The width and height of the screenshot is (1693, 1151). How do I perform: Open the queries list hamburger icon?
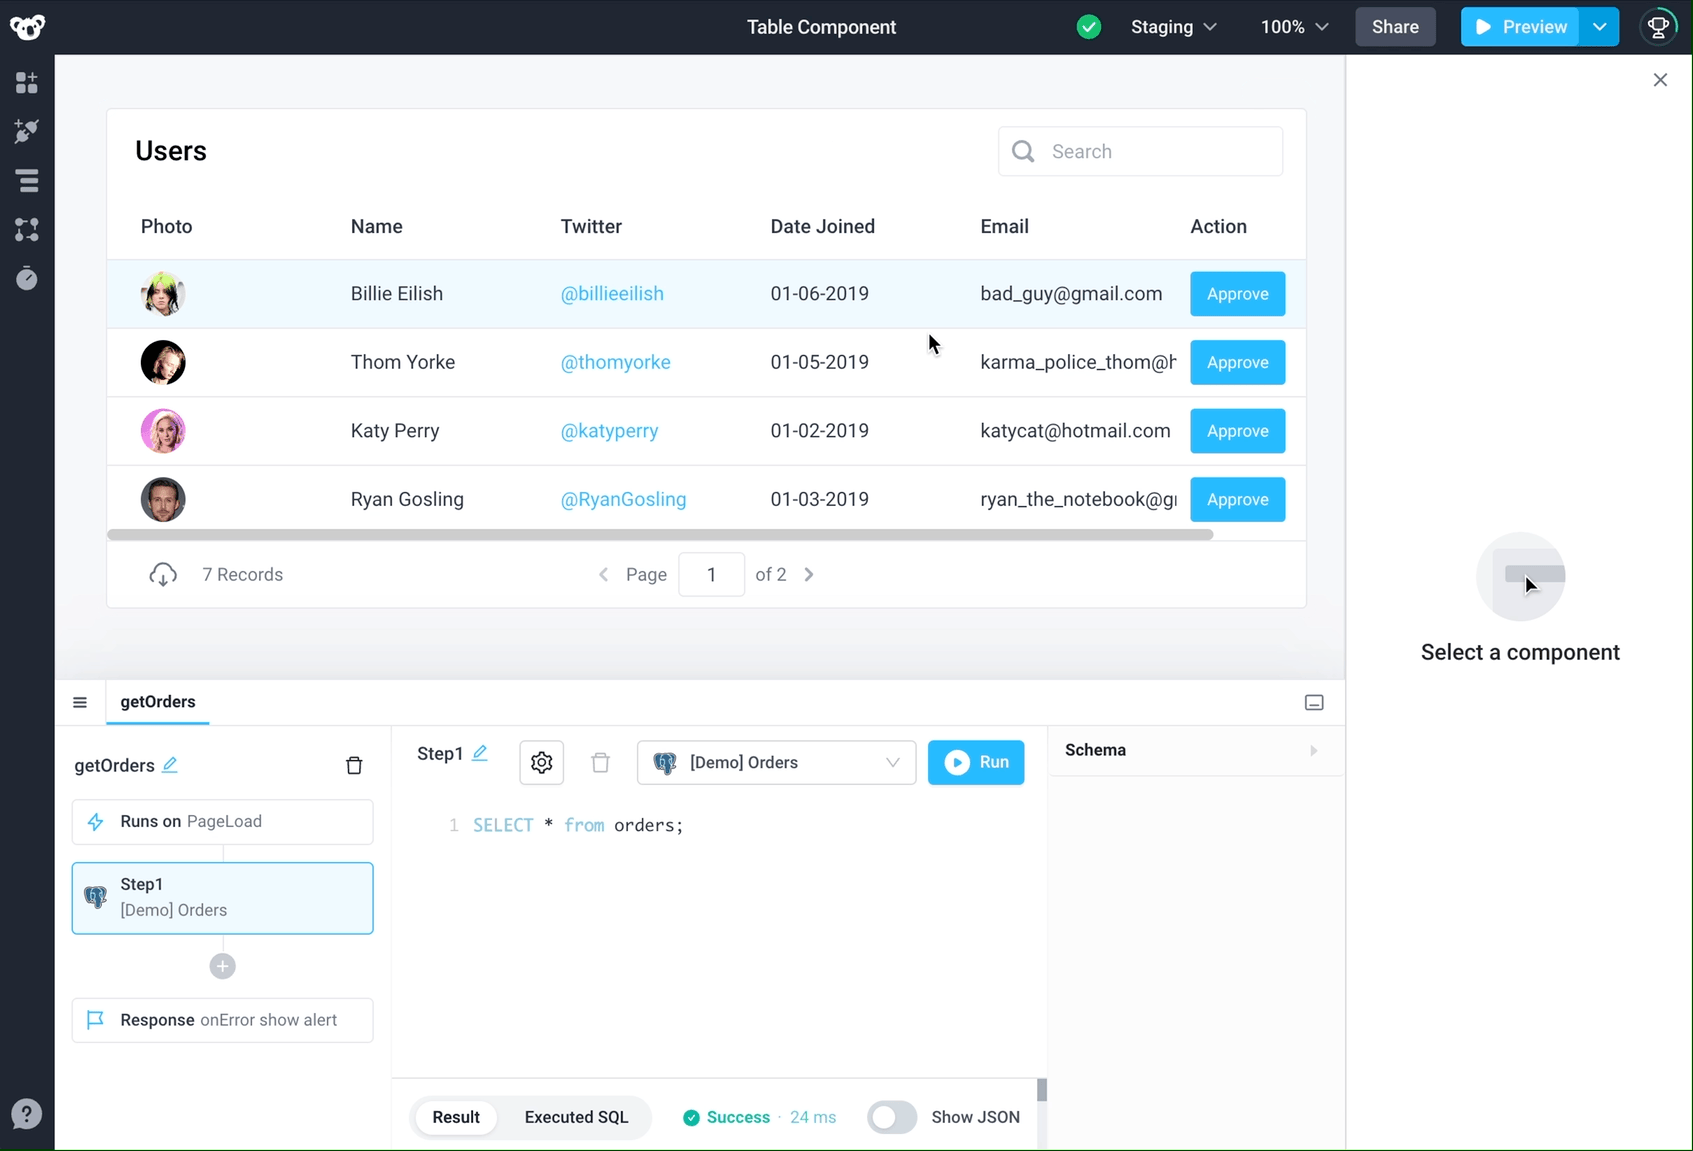[x=80, y=702]
